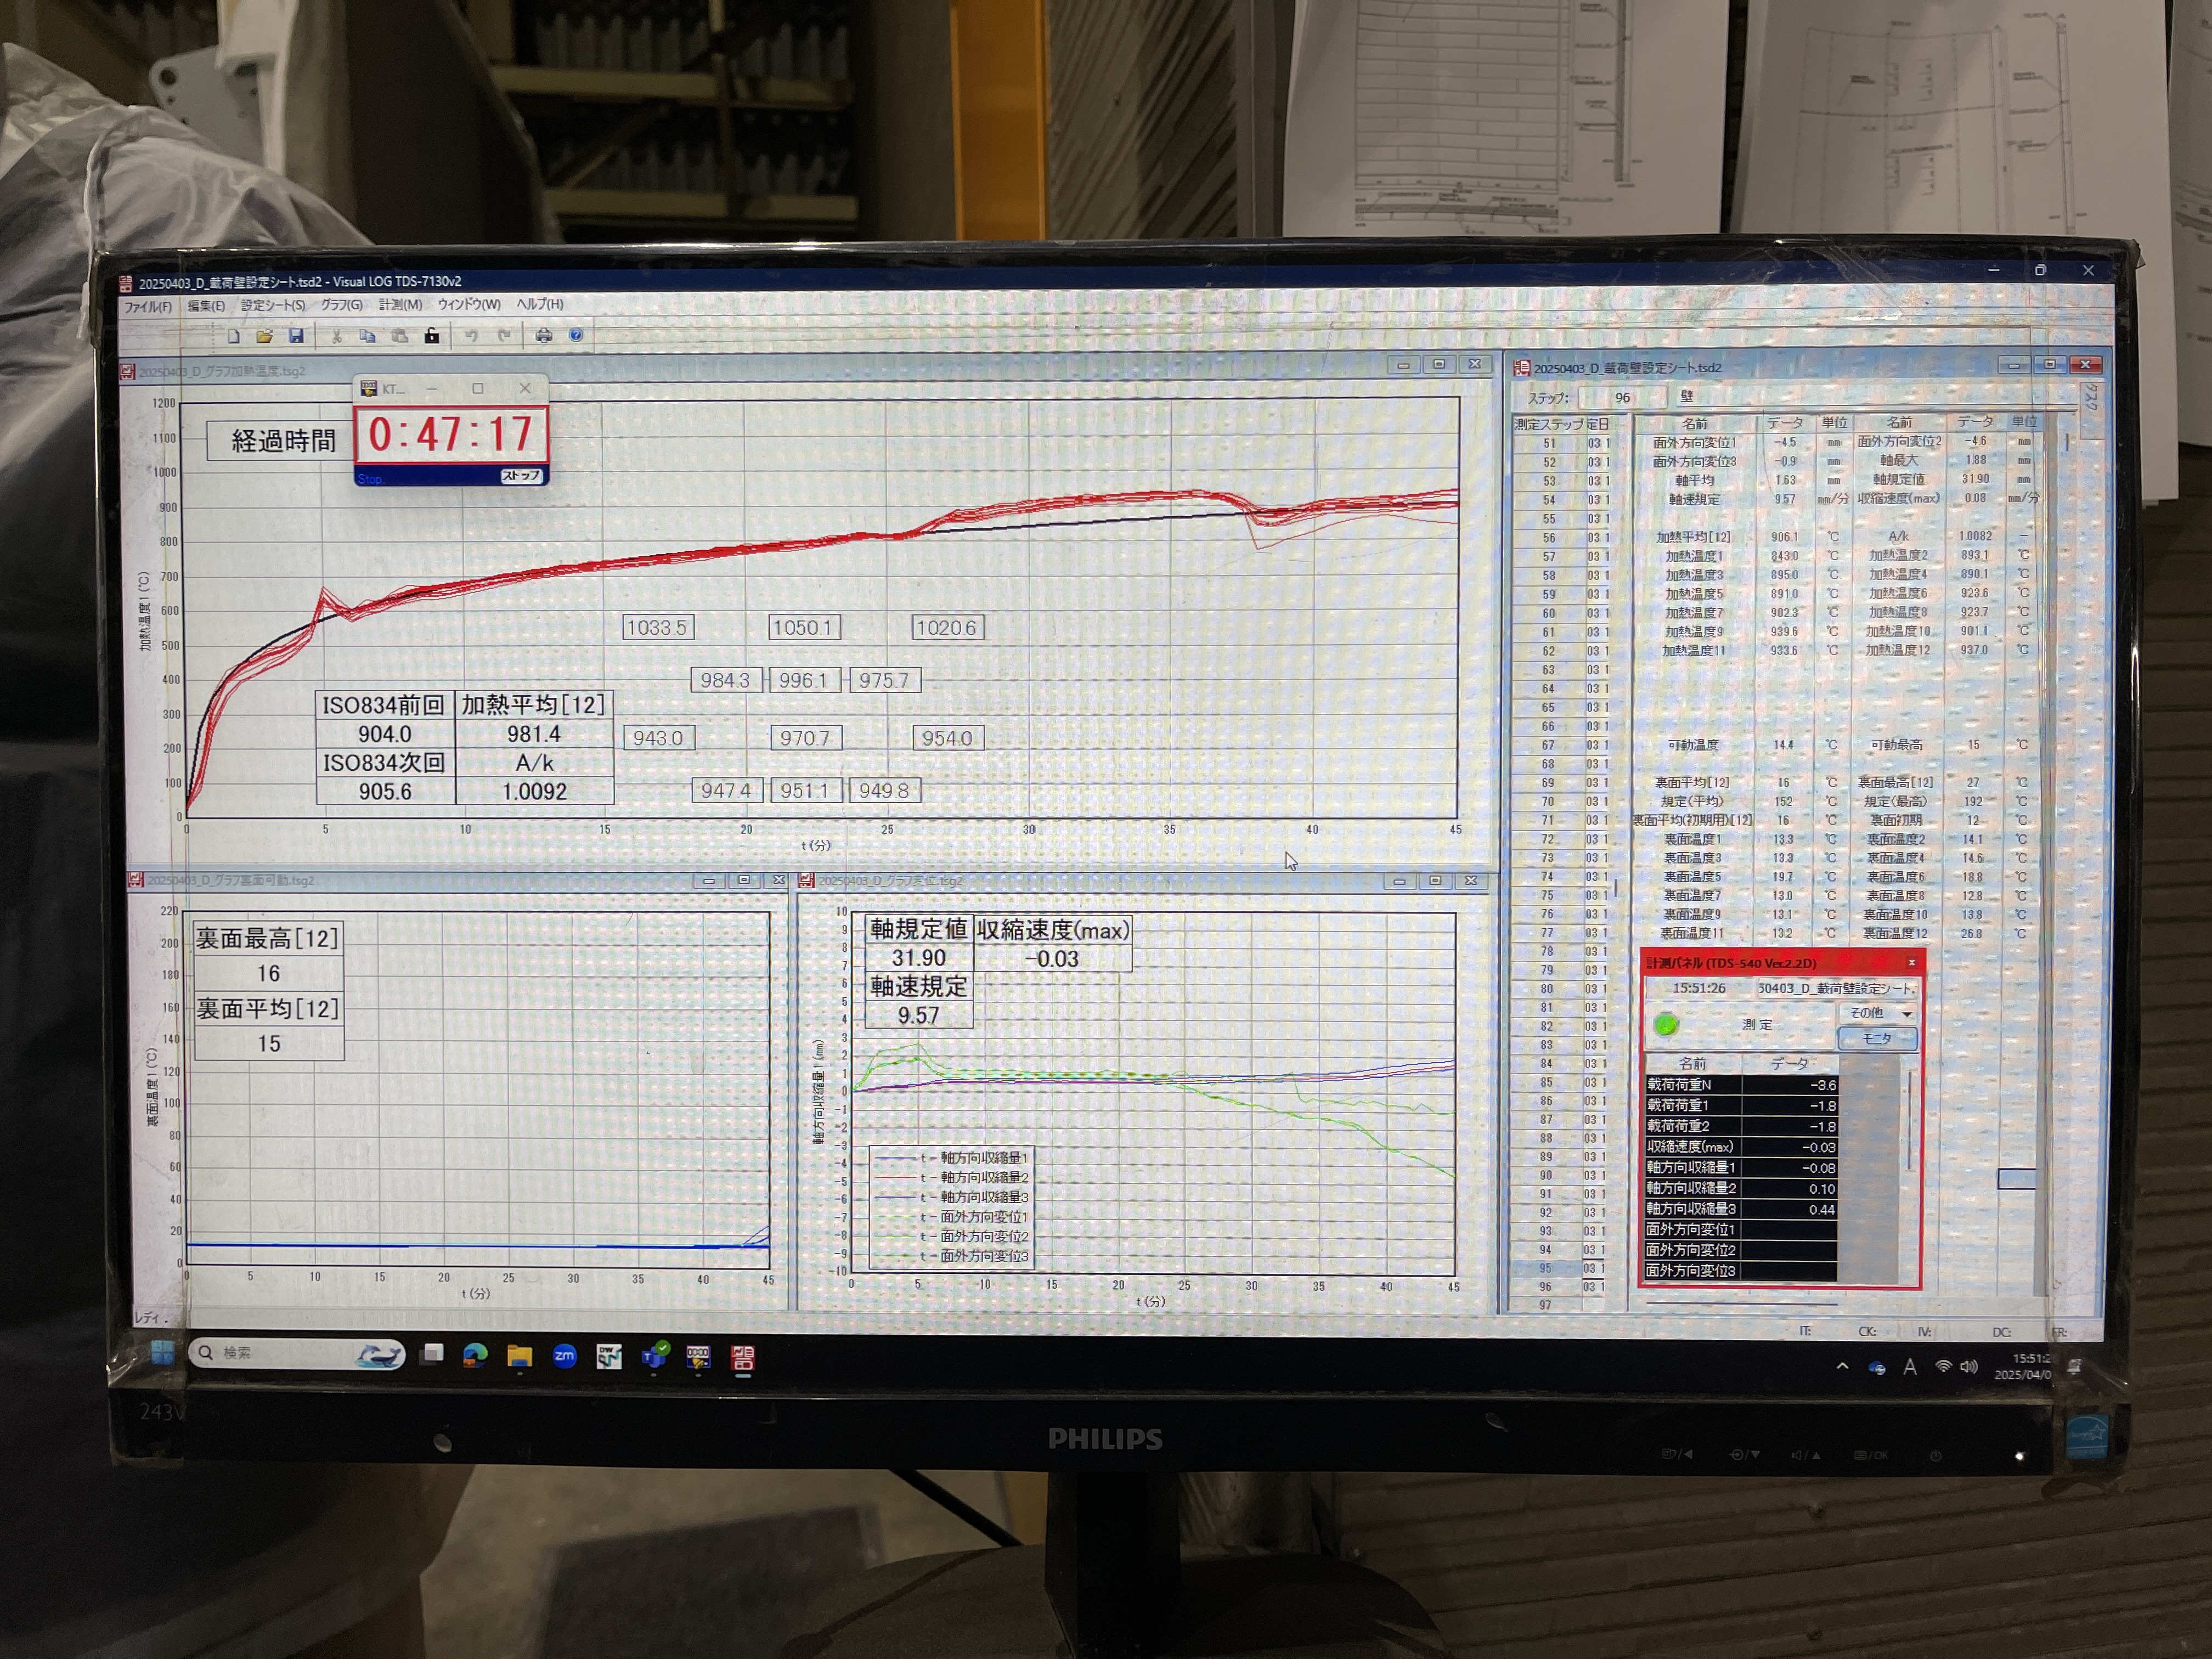
Task: Open the 設定シート(S) menu
Action: pos(272,305)
